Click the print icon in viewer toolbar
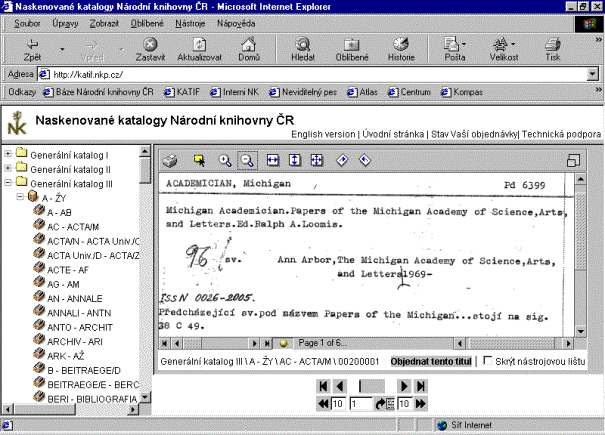The width and height of the screenshot is (605, 435). tap(170, 160)
